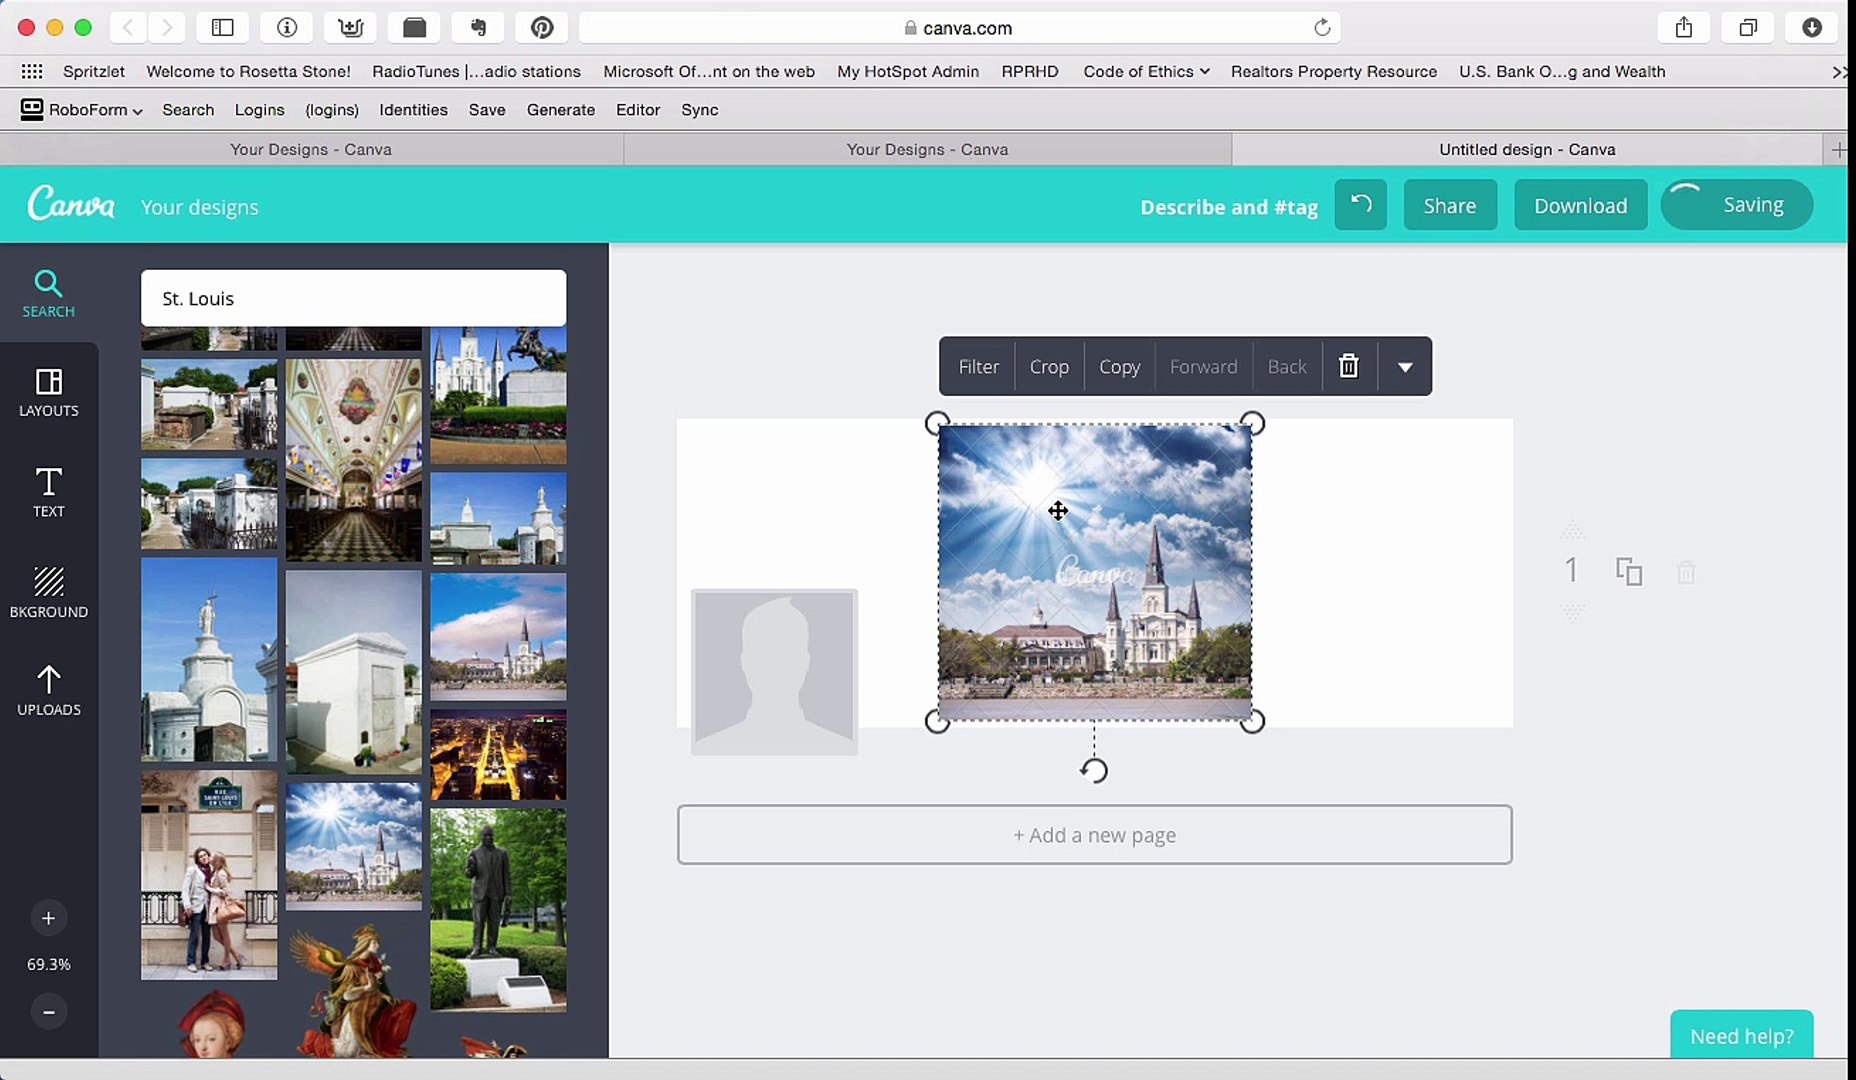Delete page 1 with the page trash icon
The height and width of the screenshot is (1080, 1856).
coord(1686,571)
